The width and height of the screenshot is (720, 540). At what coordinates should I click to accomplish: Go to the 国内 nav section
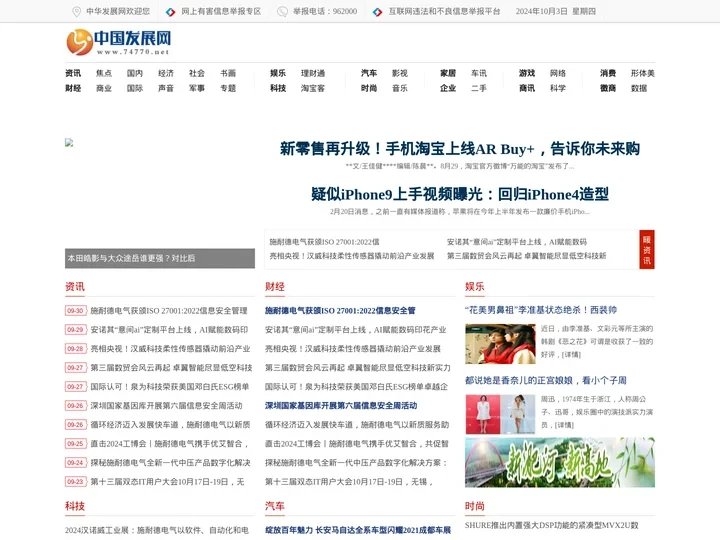[x=135, y=73]
